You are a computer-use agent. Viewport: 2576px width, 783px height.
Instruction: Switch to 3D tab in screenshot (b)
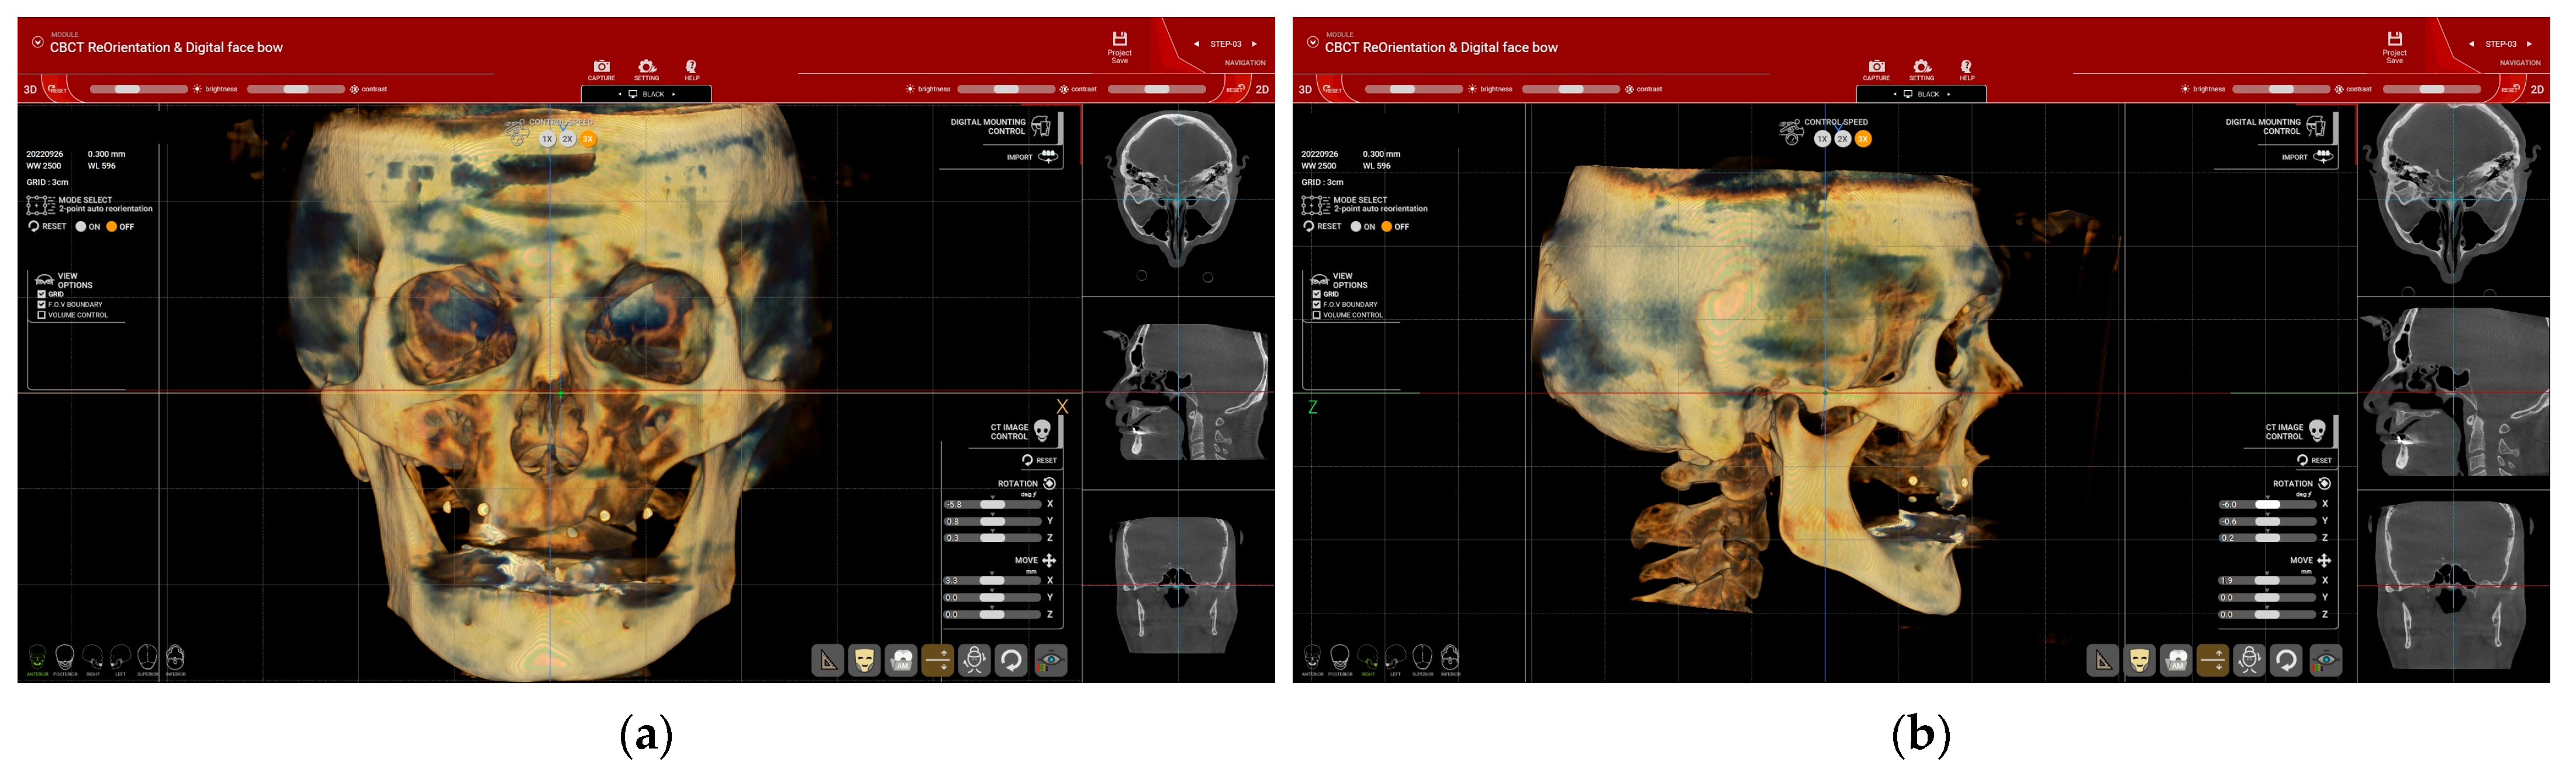pyautogui.click(x=1305, y=89)
